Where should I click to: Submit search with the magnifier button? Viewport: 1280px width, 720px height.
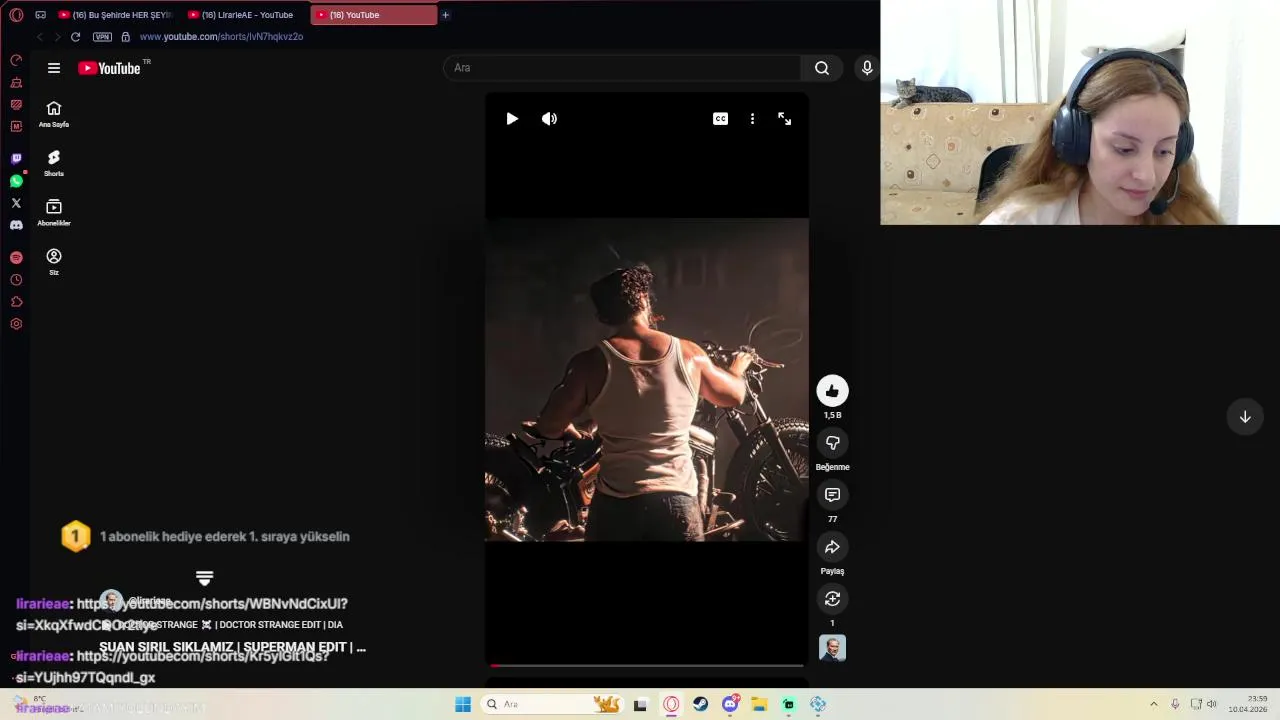click(821, 68)
